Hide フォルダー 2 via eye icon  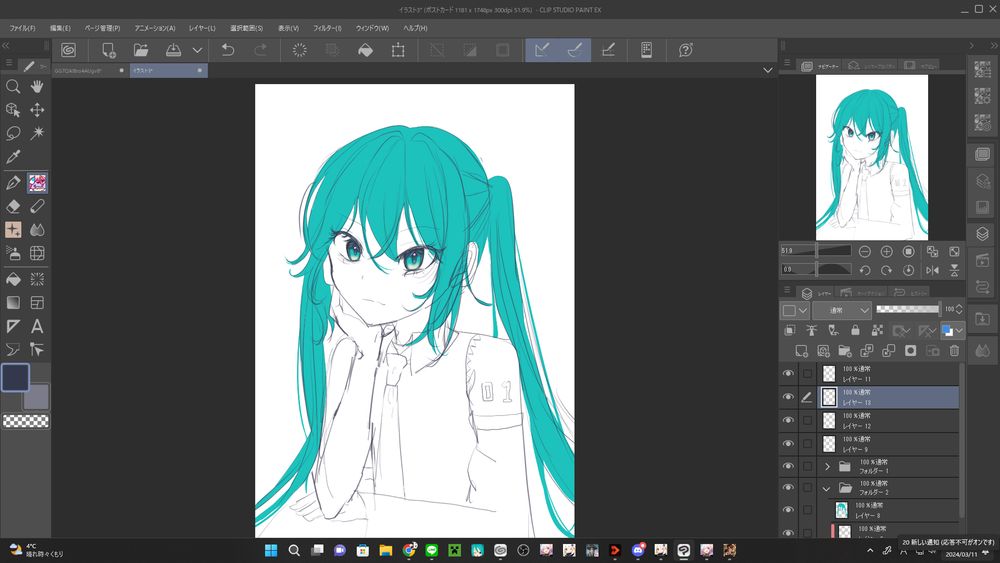[788, 488]
